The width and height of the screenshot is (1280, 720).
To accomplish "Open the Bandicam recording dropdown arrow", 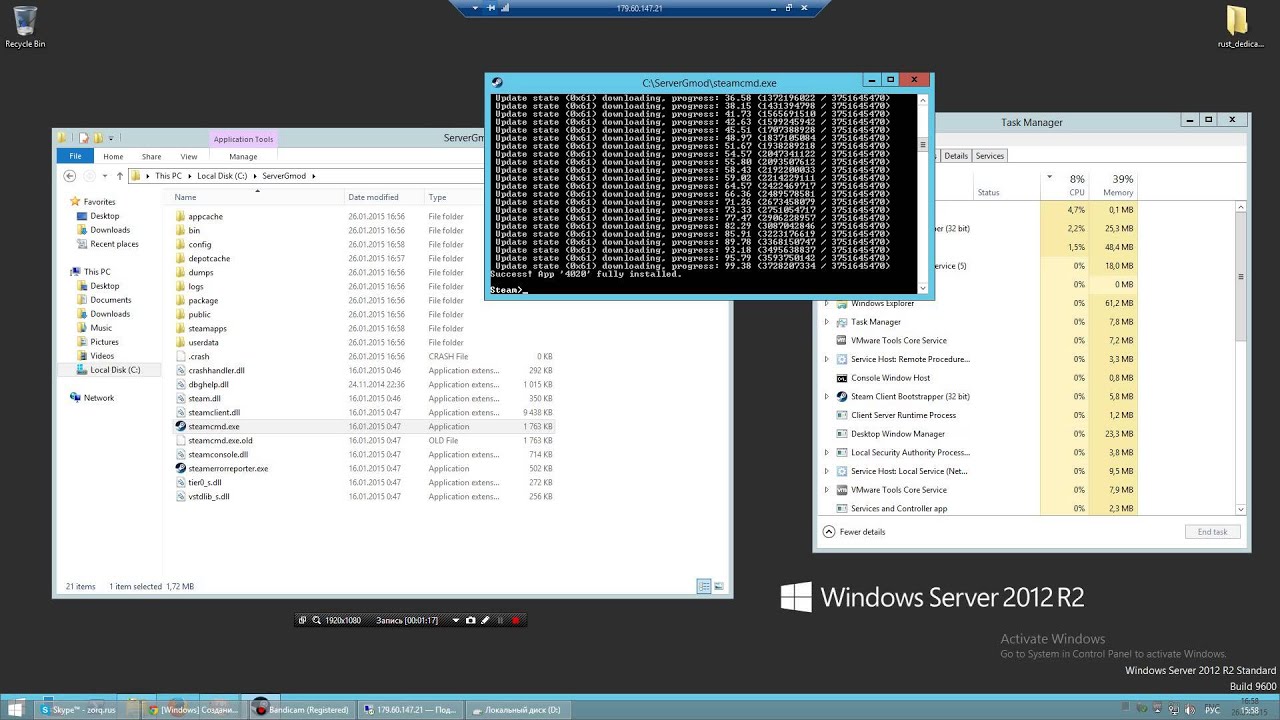I will (456, 620).
